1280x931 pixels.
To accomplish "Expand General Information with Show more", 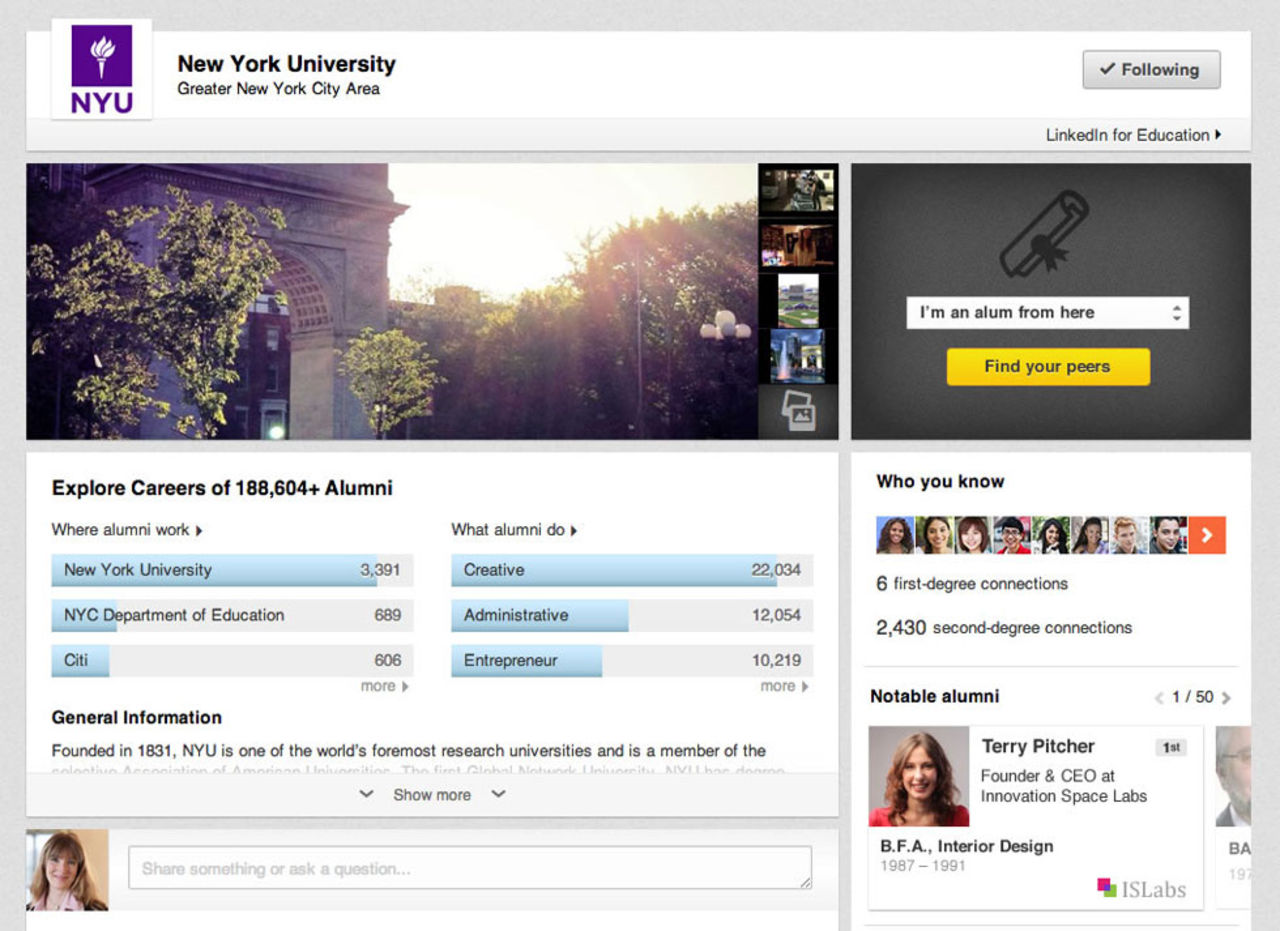I will tap(432, 795).
